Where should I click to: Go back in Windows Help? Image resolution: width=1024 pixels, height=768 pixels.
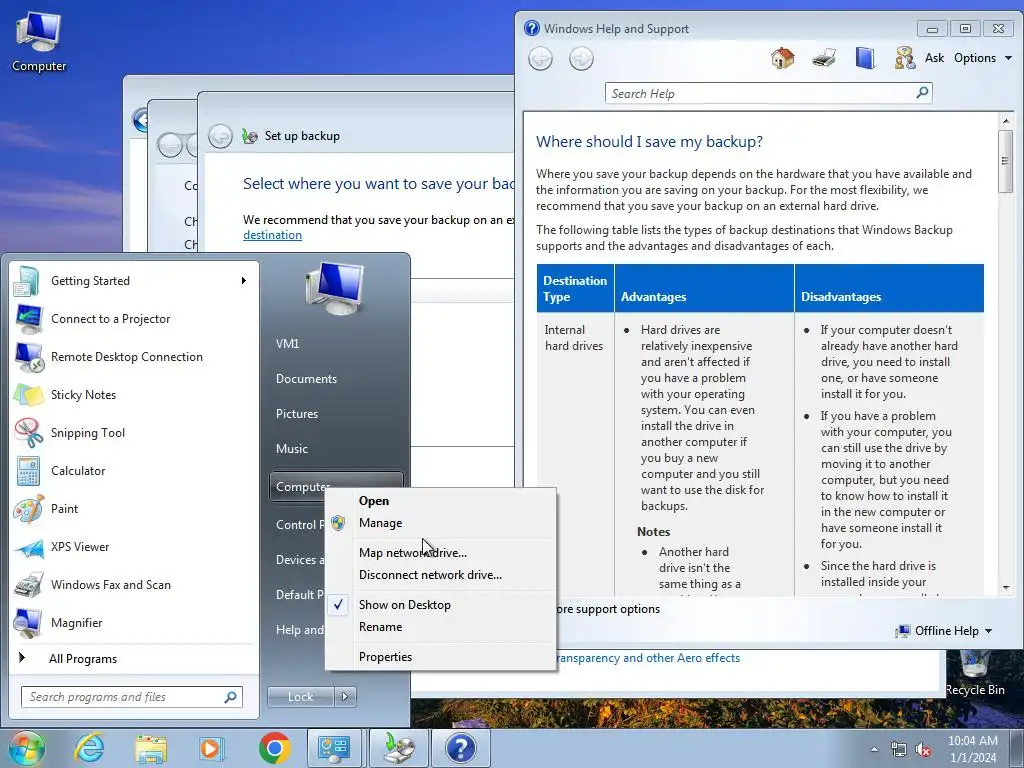(540, 59)
